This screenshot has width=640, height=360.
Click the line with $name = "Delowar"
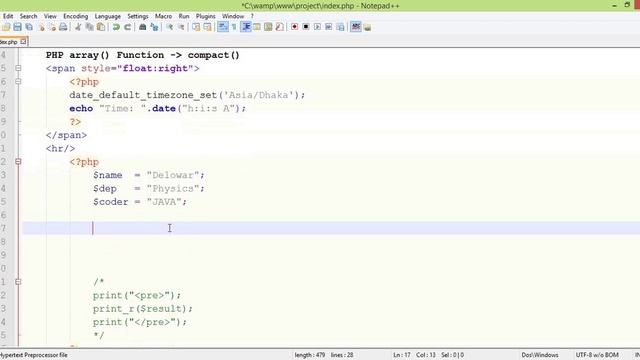(x=149, y=175)
